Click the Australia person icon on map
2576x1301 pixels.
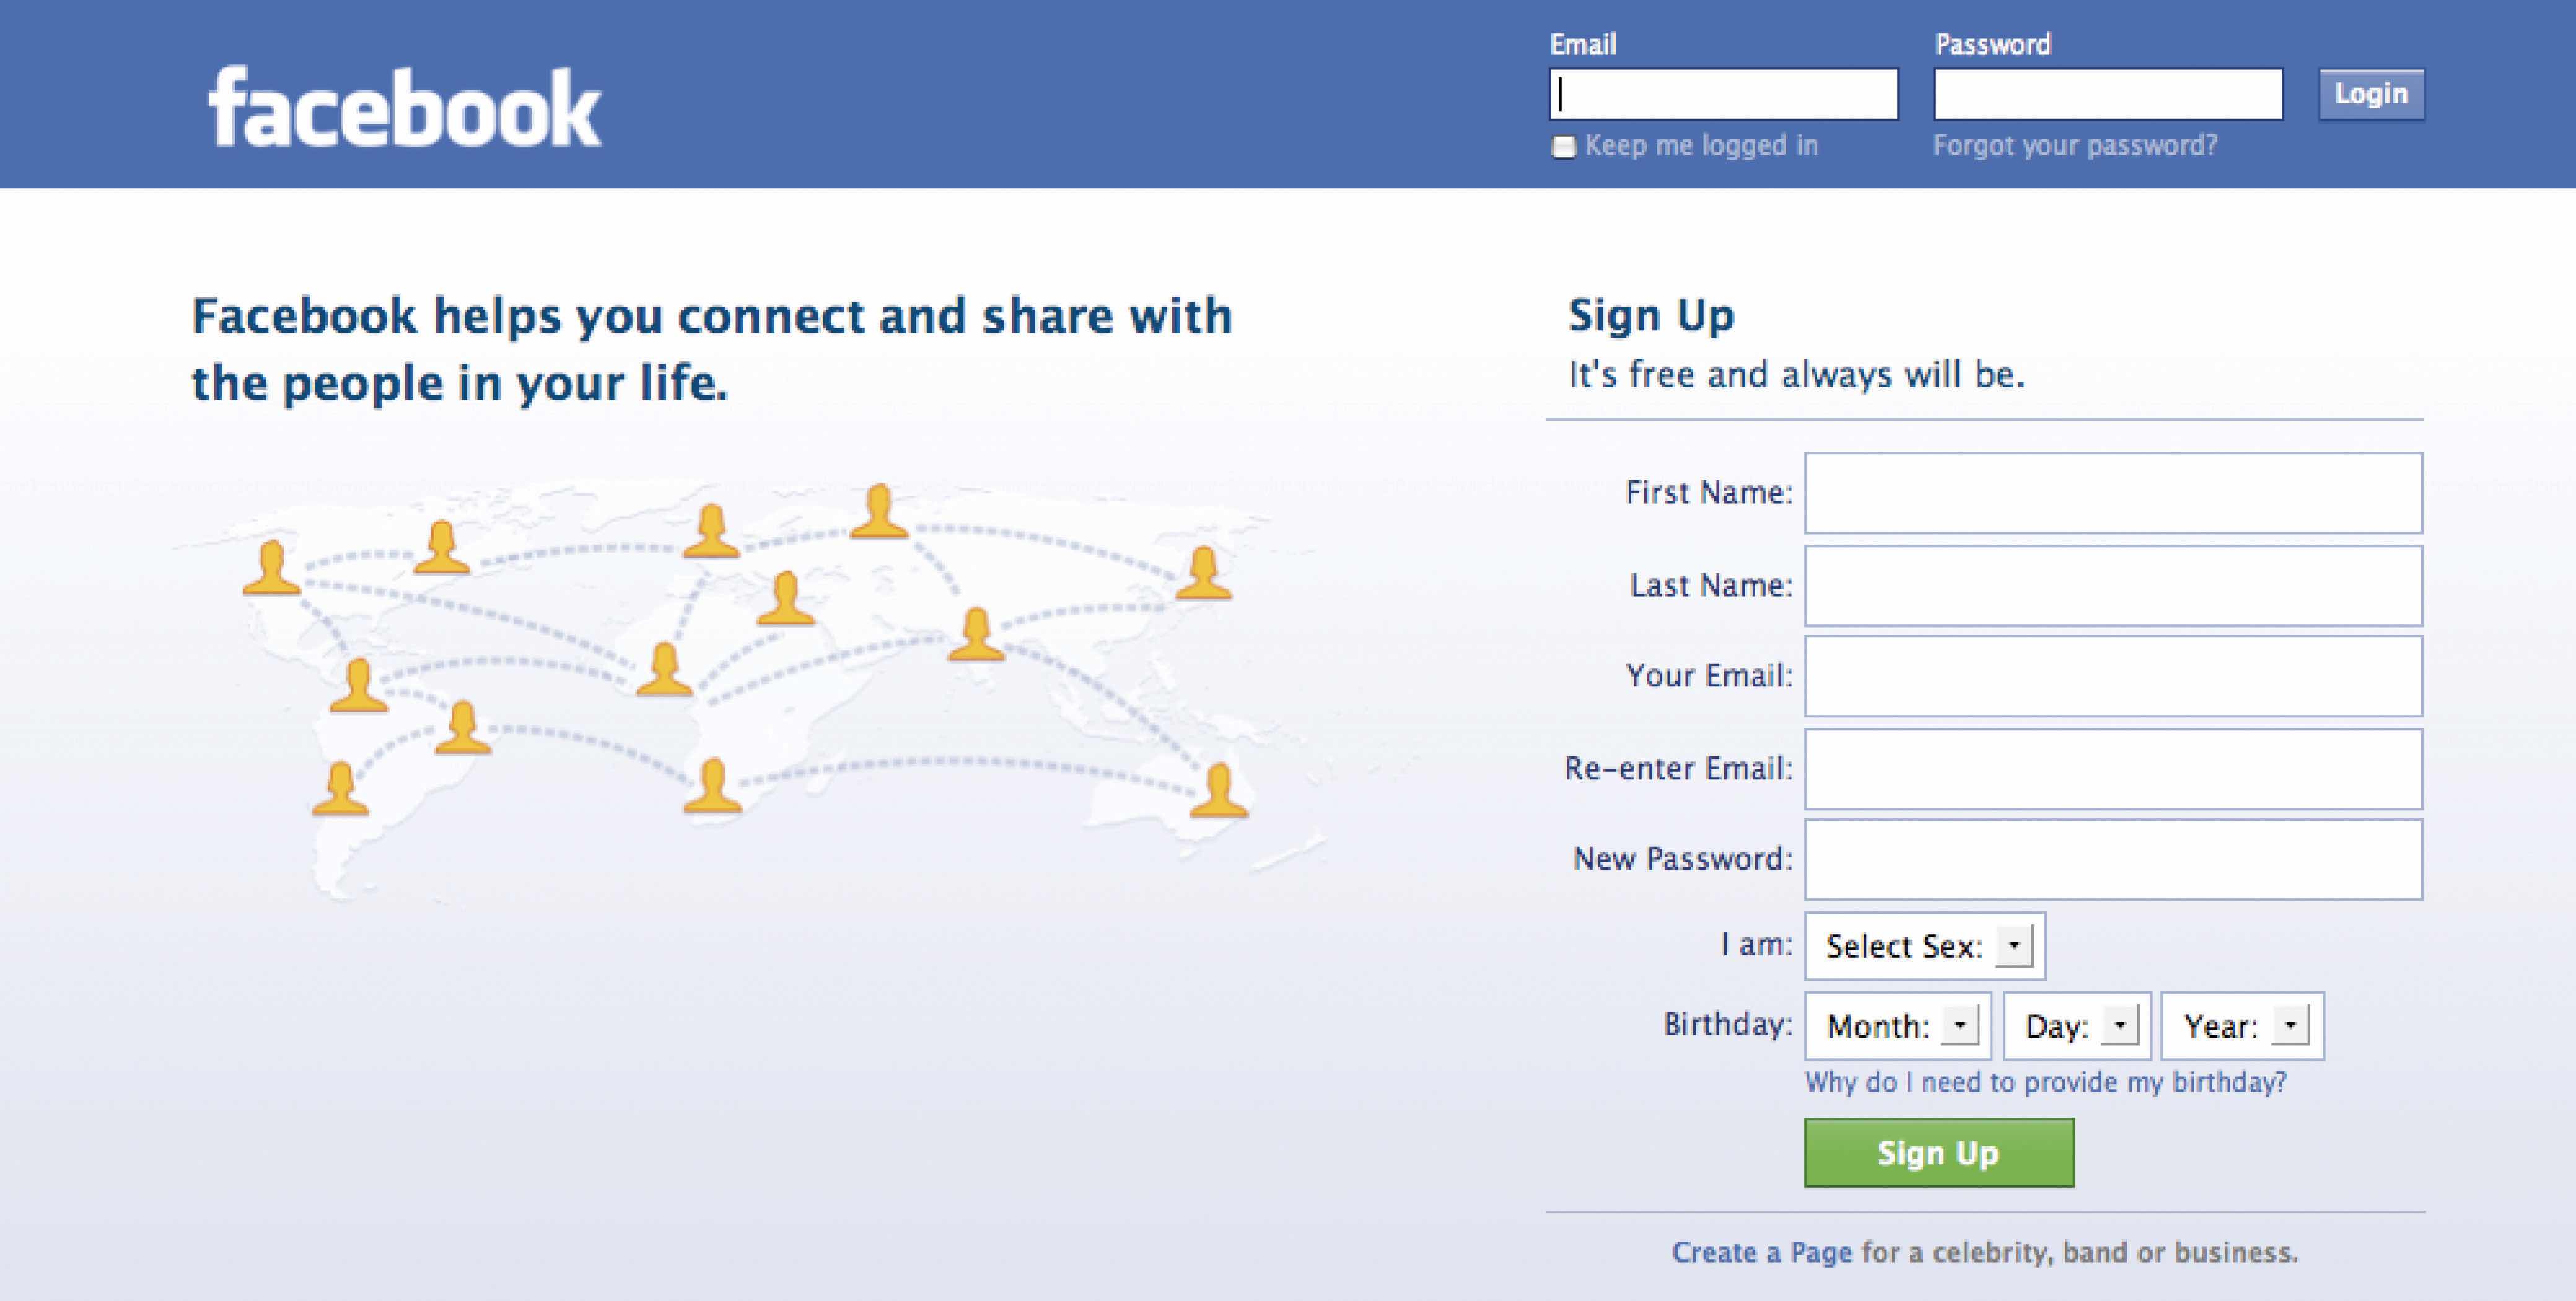tap(1219, 790)
